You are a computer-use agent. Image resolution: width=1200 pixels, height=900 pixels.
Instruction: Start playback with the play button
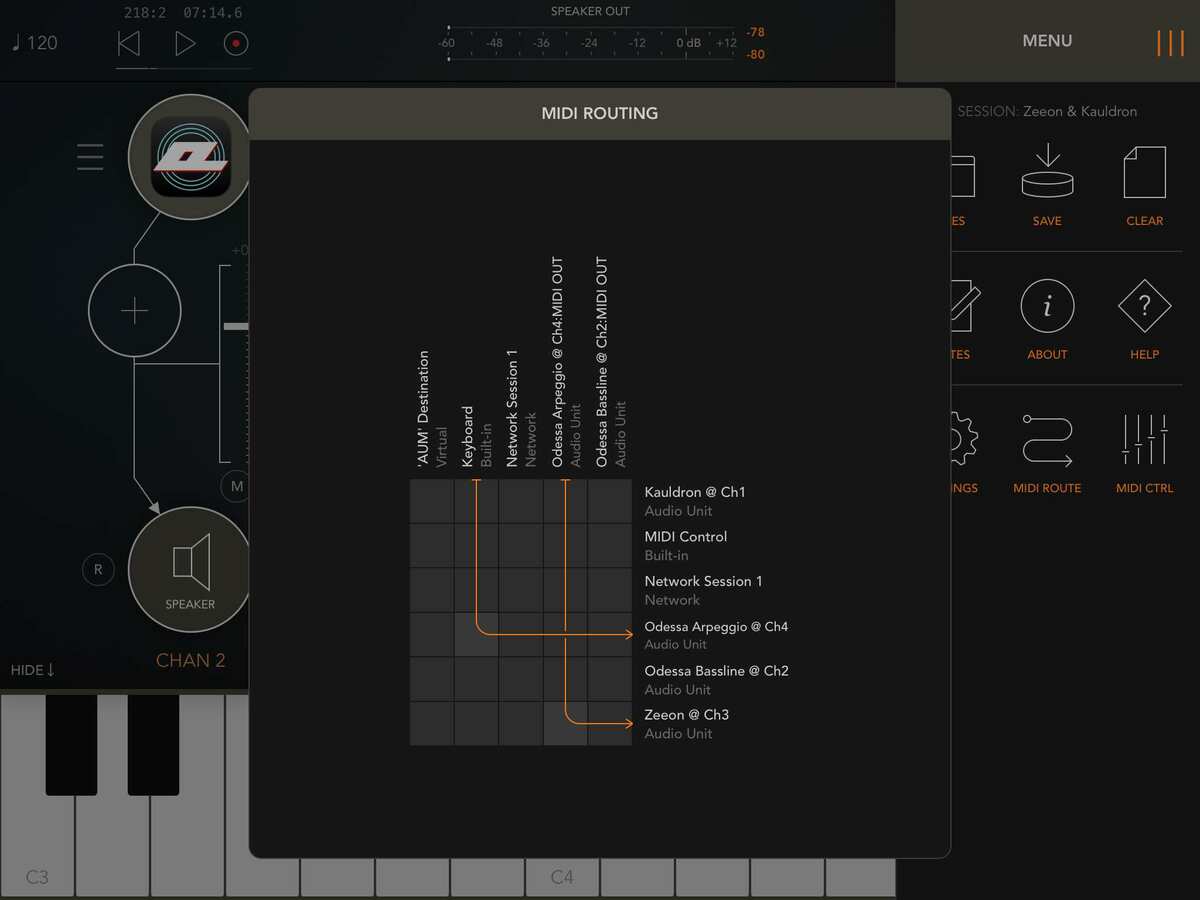[184, 43]
